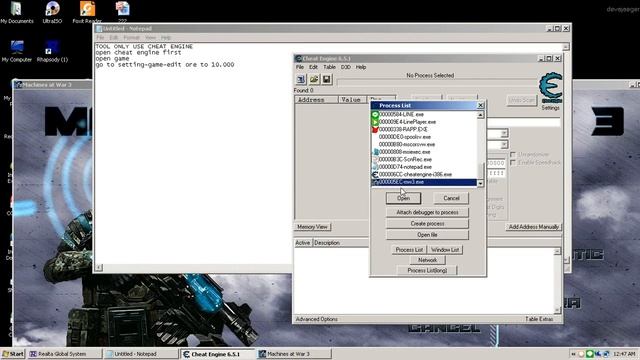
Task: Click Window List button
Action: [x=445, y=250]
